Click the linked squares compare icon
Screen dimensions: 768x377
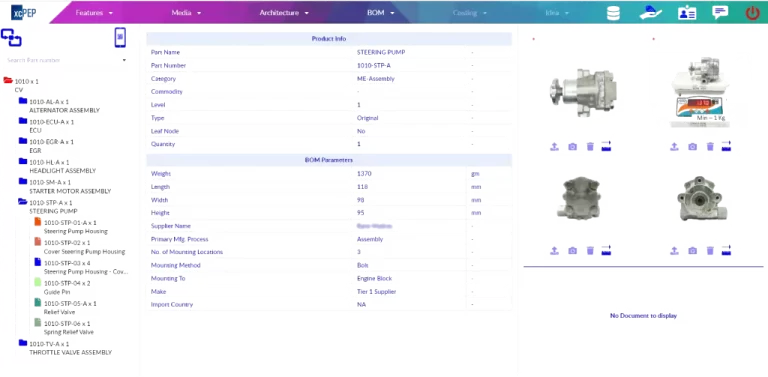[11, 38]
